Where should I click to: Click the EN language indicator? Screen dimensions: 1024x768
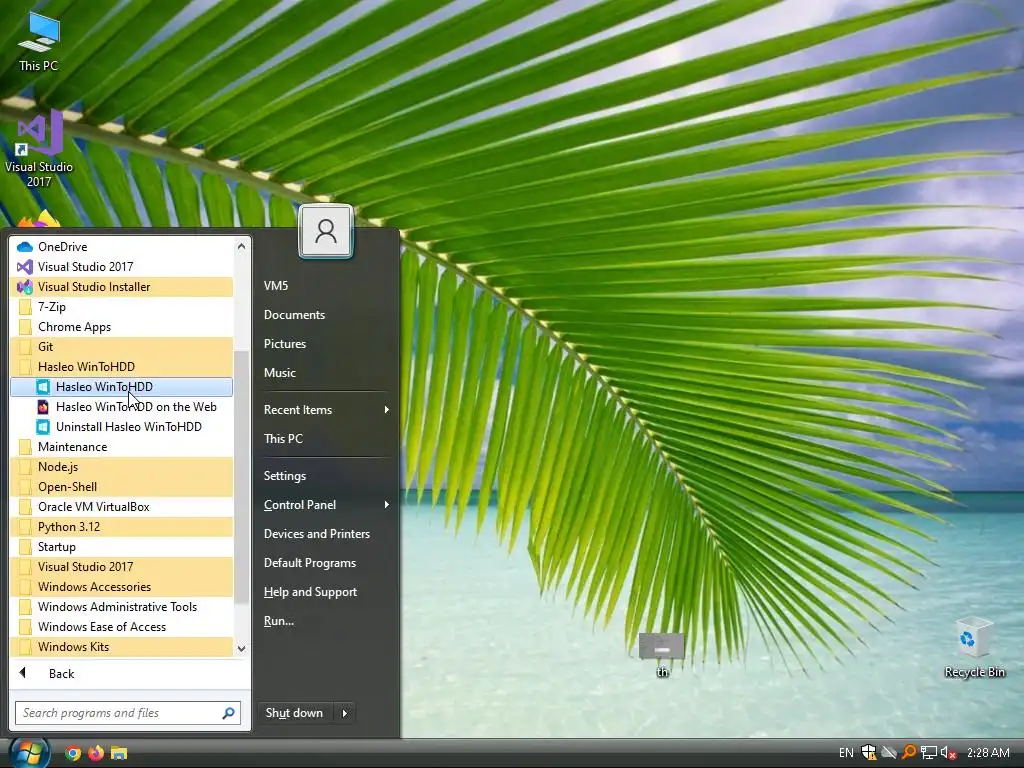point(846,752)
